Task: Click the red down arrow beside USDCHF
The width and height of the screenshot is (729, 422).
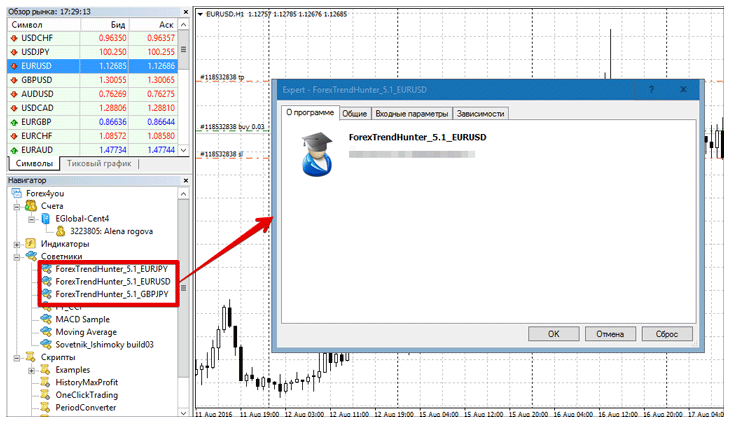Action: click(x=11, y=37)
